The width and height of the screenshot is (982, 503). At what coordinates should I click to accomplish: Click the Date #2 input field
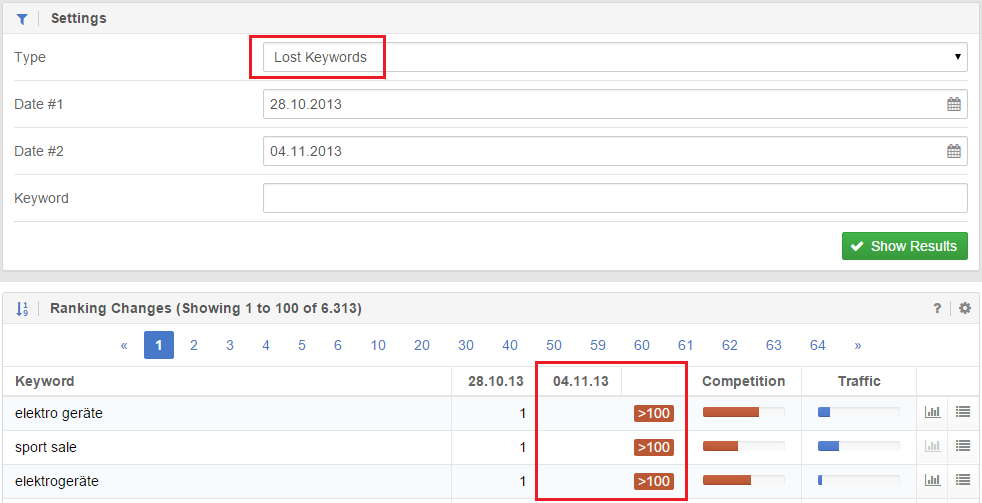[x=615, y=151]
